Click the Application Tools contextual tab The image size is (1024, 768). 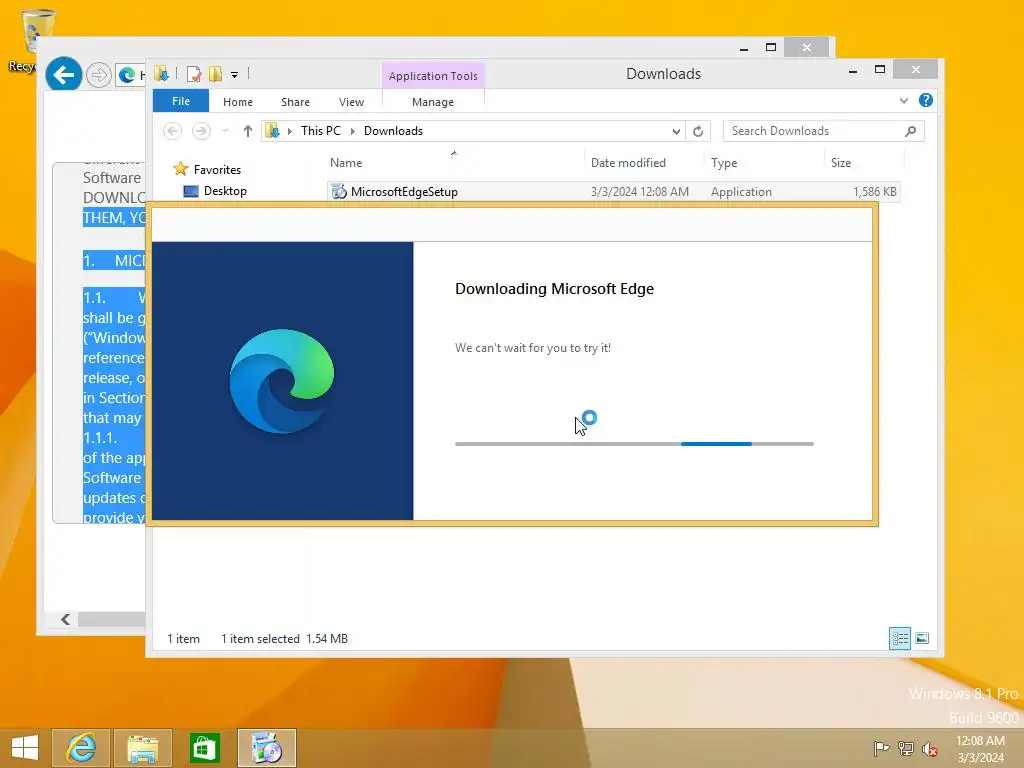point(433,76)
